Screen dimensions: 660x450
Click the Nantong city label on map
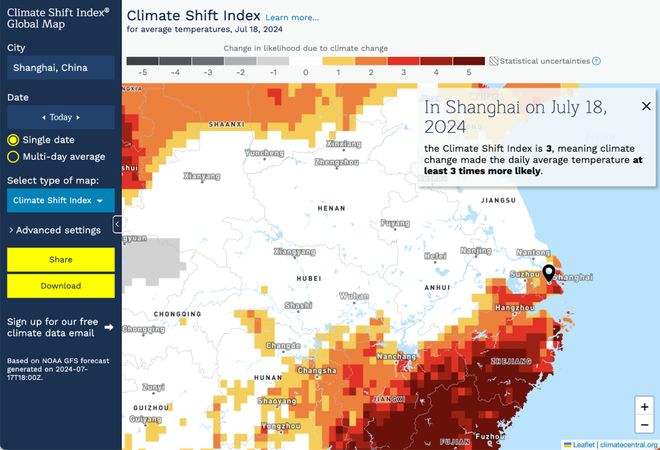coord(533,252)
